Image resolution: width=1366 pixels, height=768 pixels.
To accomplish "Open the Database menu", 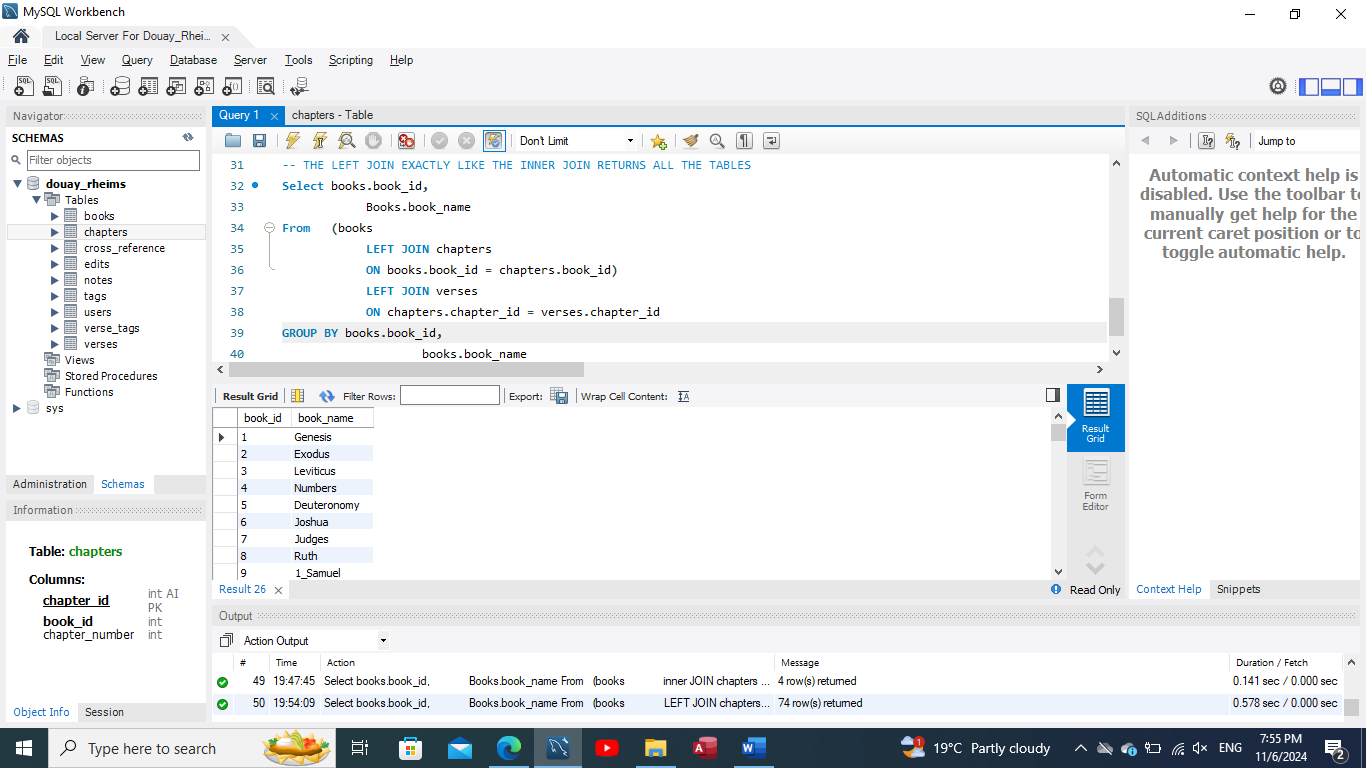I will [x=193, y=60].
